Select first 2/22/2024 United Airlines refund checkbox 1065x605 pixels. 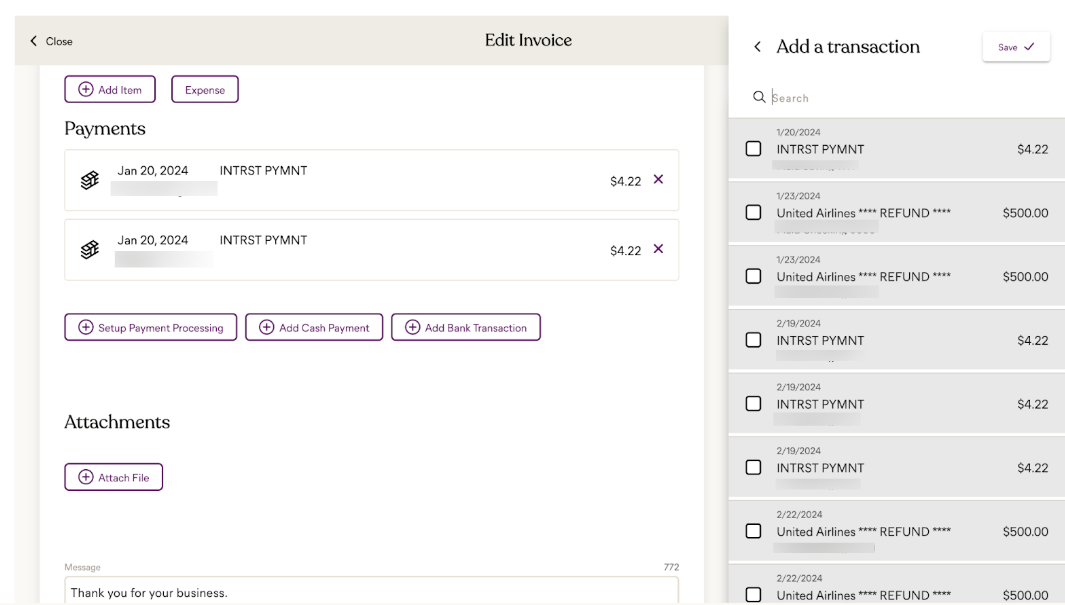[754, 531]
